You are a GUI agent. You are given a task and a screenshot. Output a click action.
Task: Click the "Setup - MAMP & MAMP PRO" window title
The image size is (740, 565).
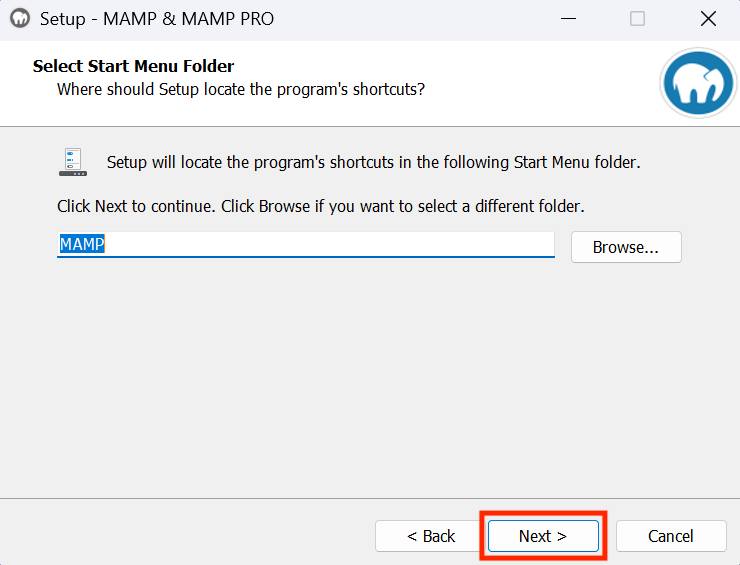(x=157, y=19)
